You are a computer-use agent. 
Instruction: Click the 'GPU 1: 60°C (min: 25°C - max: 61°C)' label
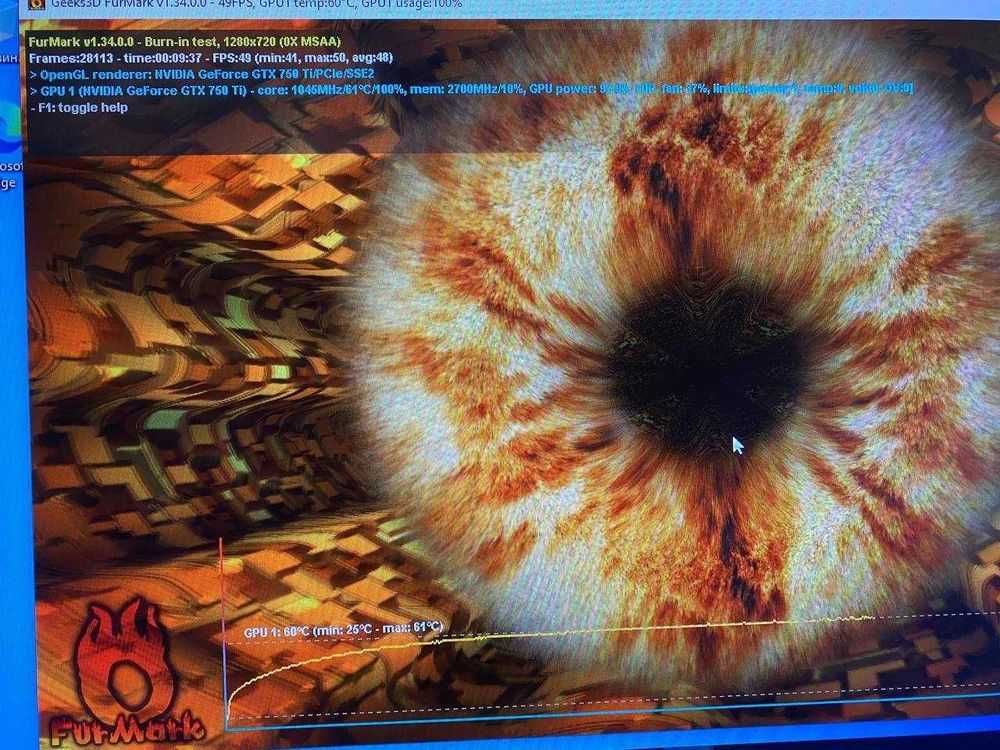pyautogui.click(x=342, y=630)
